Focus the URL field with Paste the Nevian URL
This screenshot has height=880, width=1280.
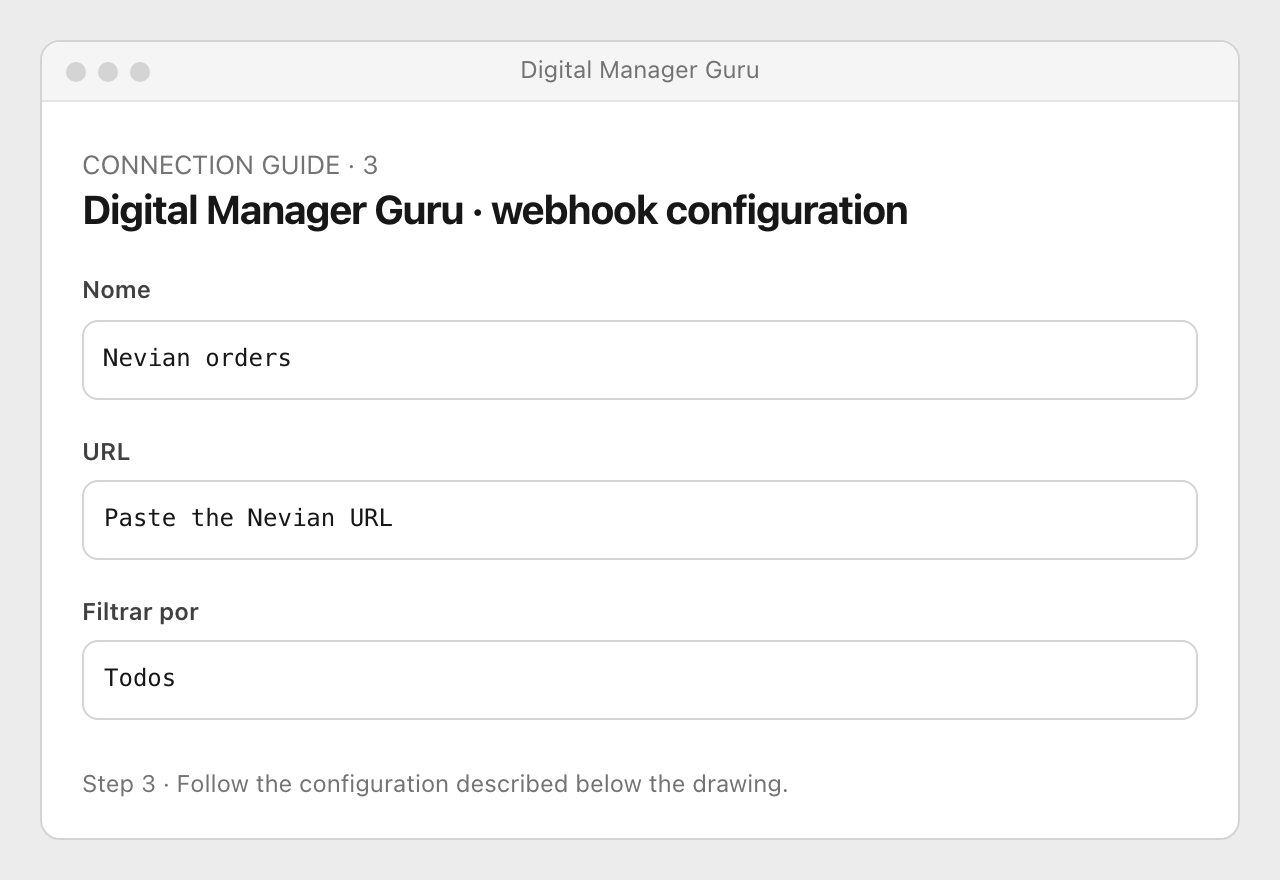tap(640, 520)
